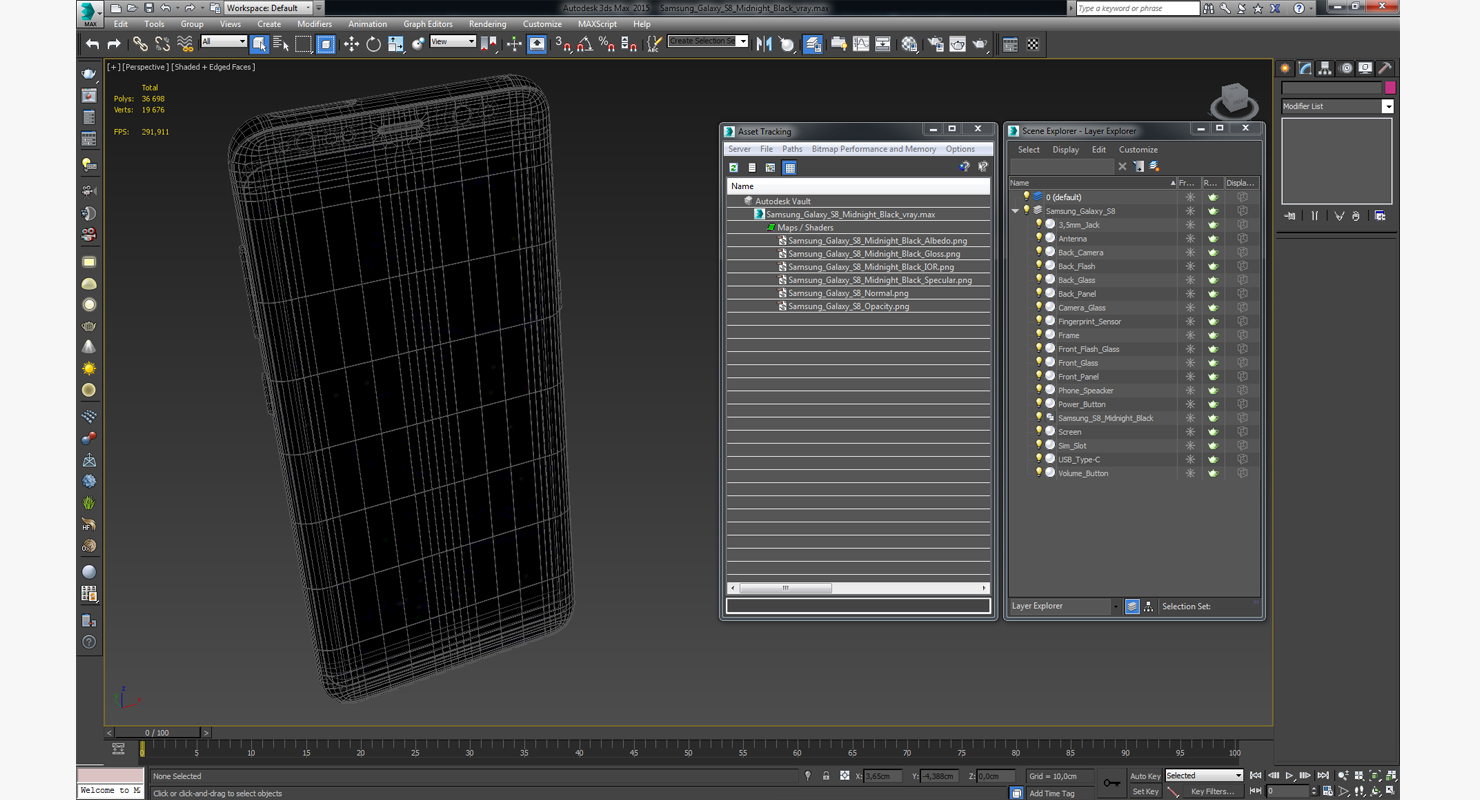Open Bitmap Performance and Memory menu

coord(874,149)
